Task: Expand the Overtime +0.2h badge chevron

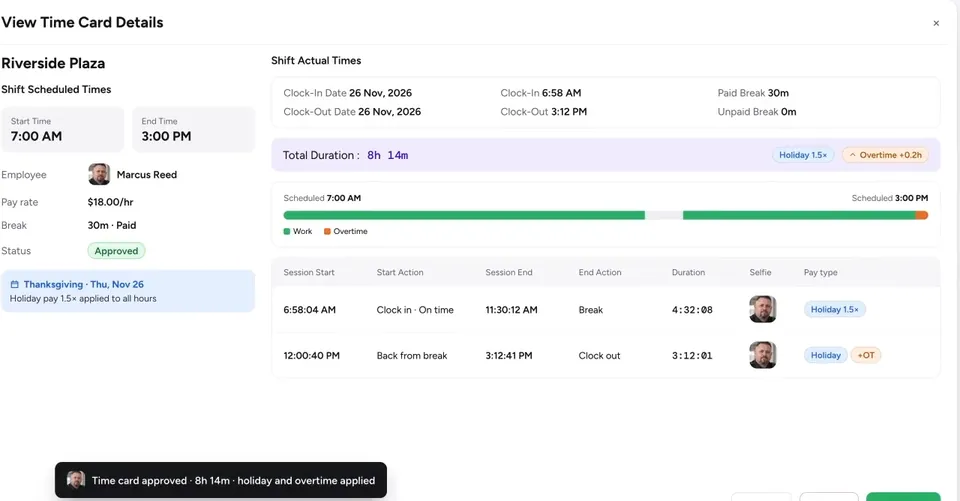Action: [x=852, y=155]
